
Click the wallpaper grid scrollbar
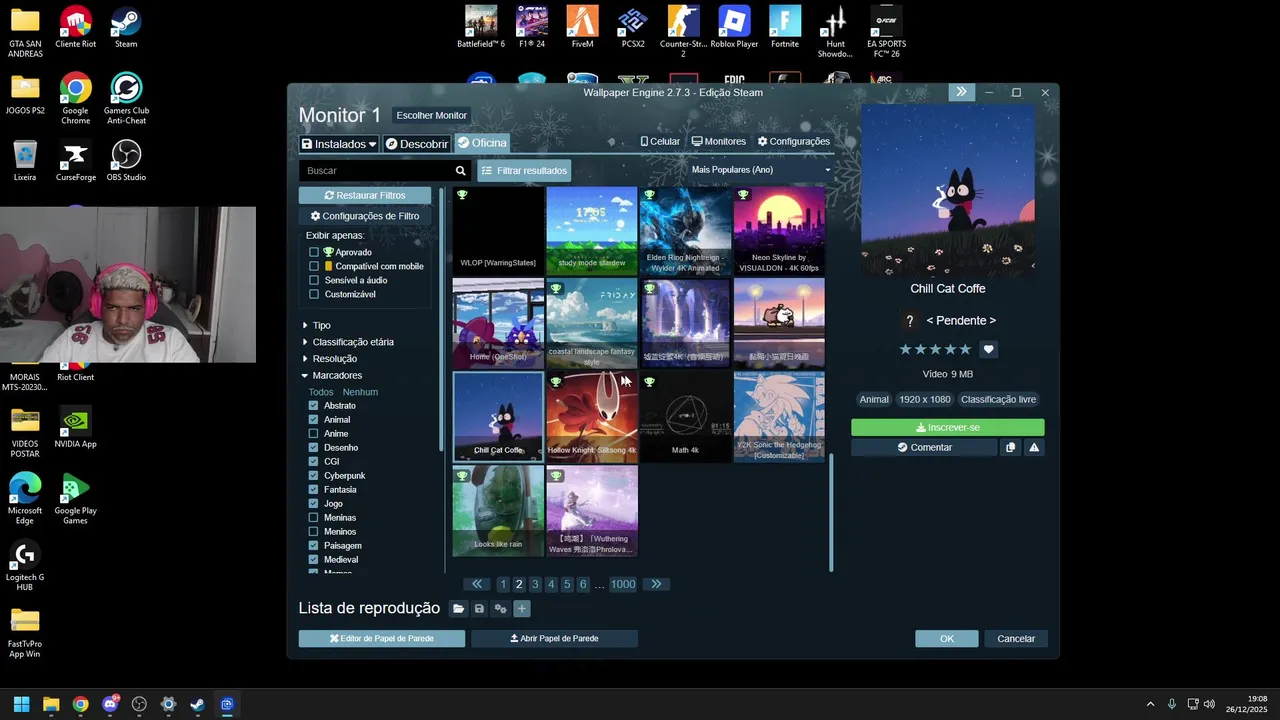tap(830, 512)
